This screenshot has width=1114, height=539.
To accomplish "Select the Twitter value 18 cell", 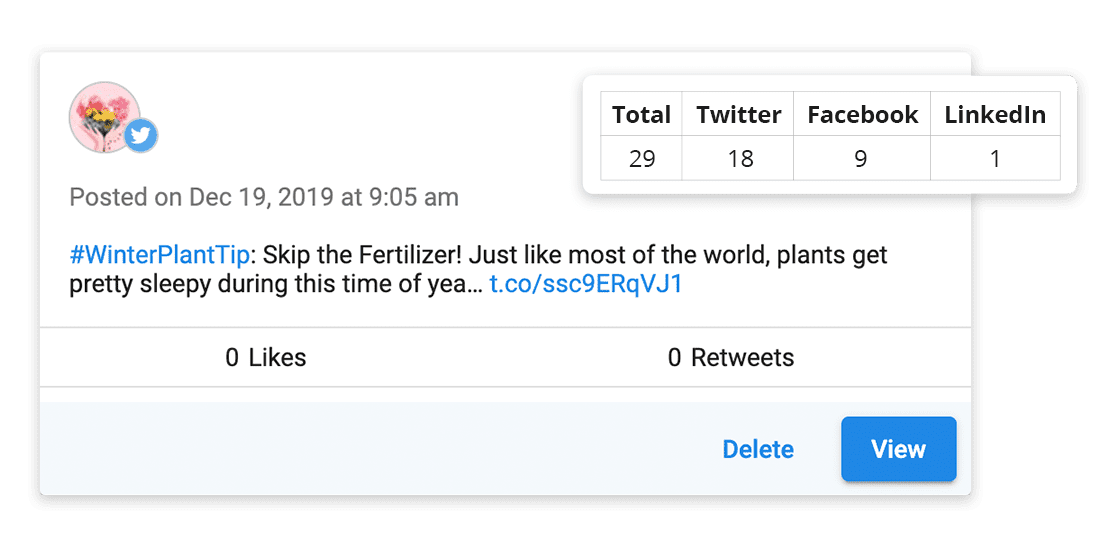I will 738,158.
